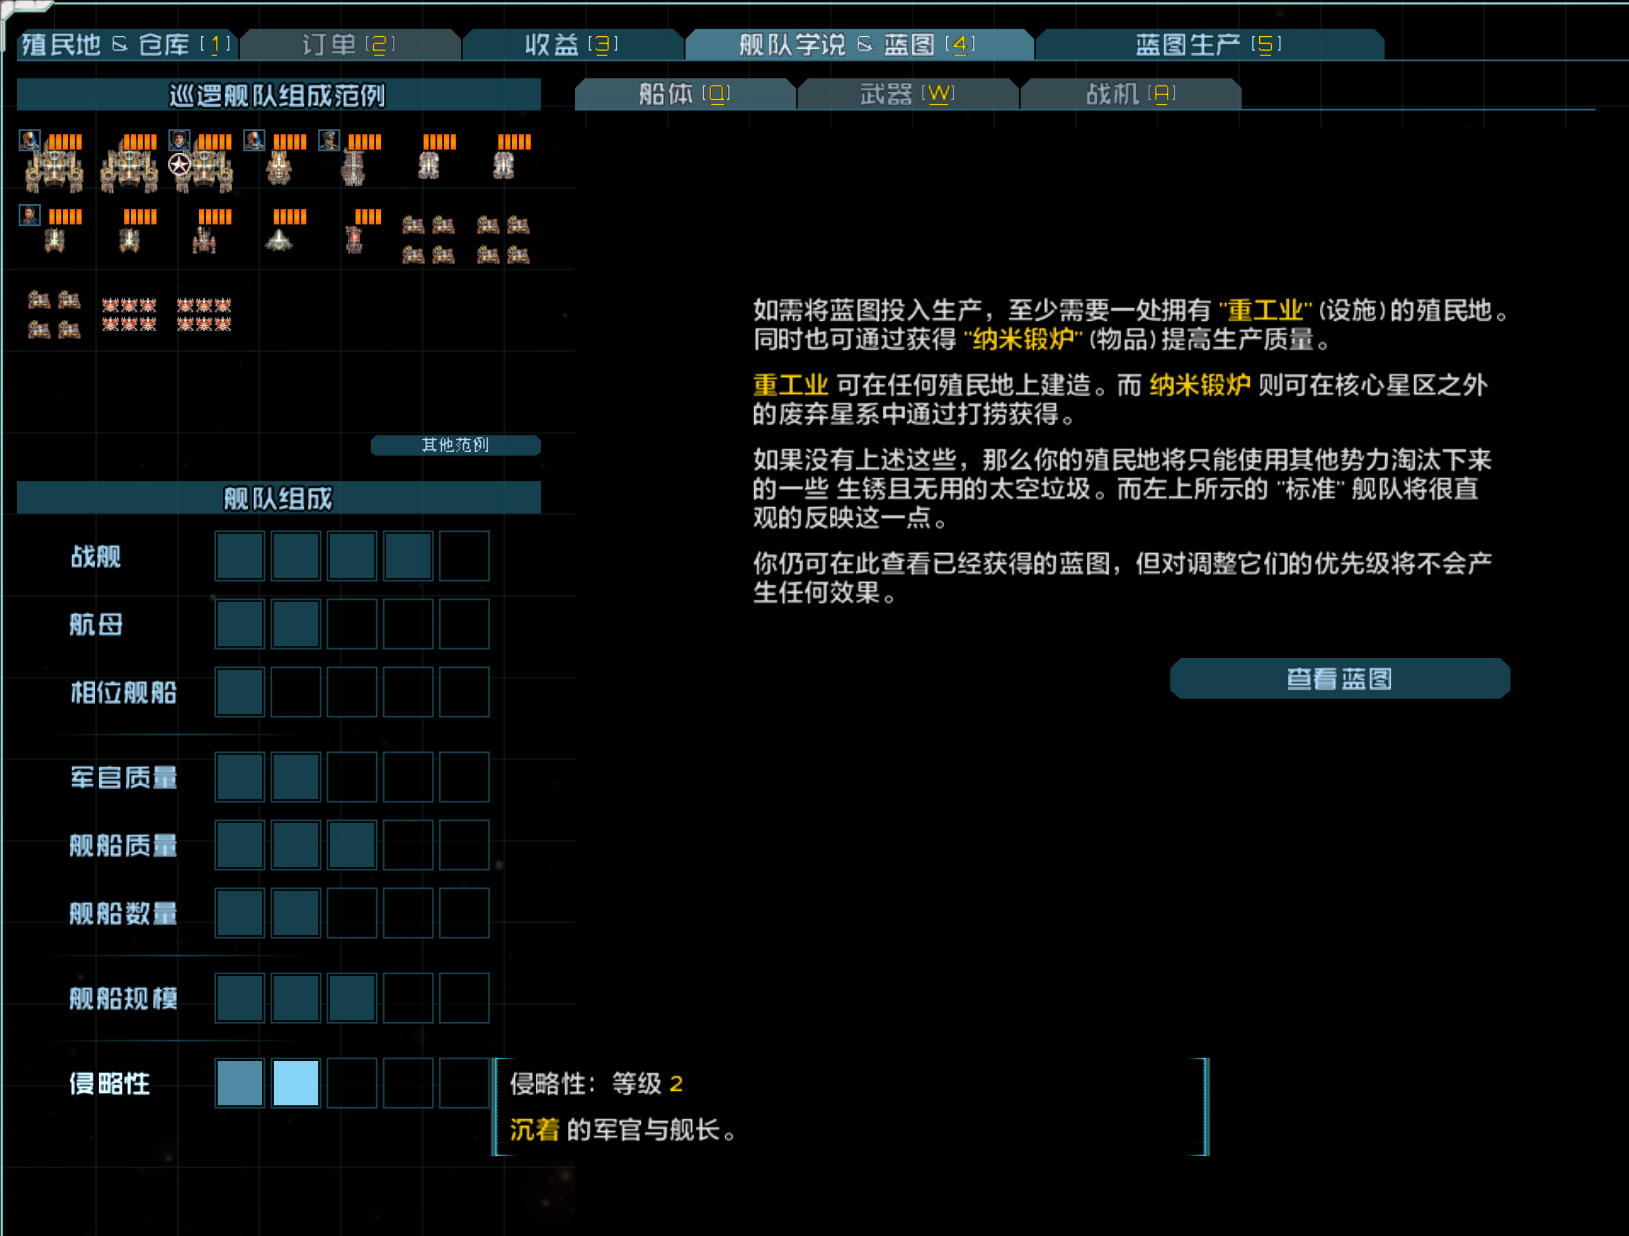Select the tan fighter wing in third row

(54, 314)
